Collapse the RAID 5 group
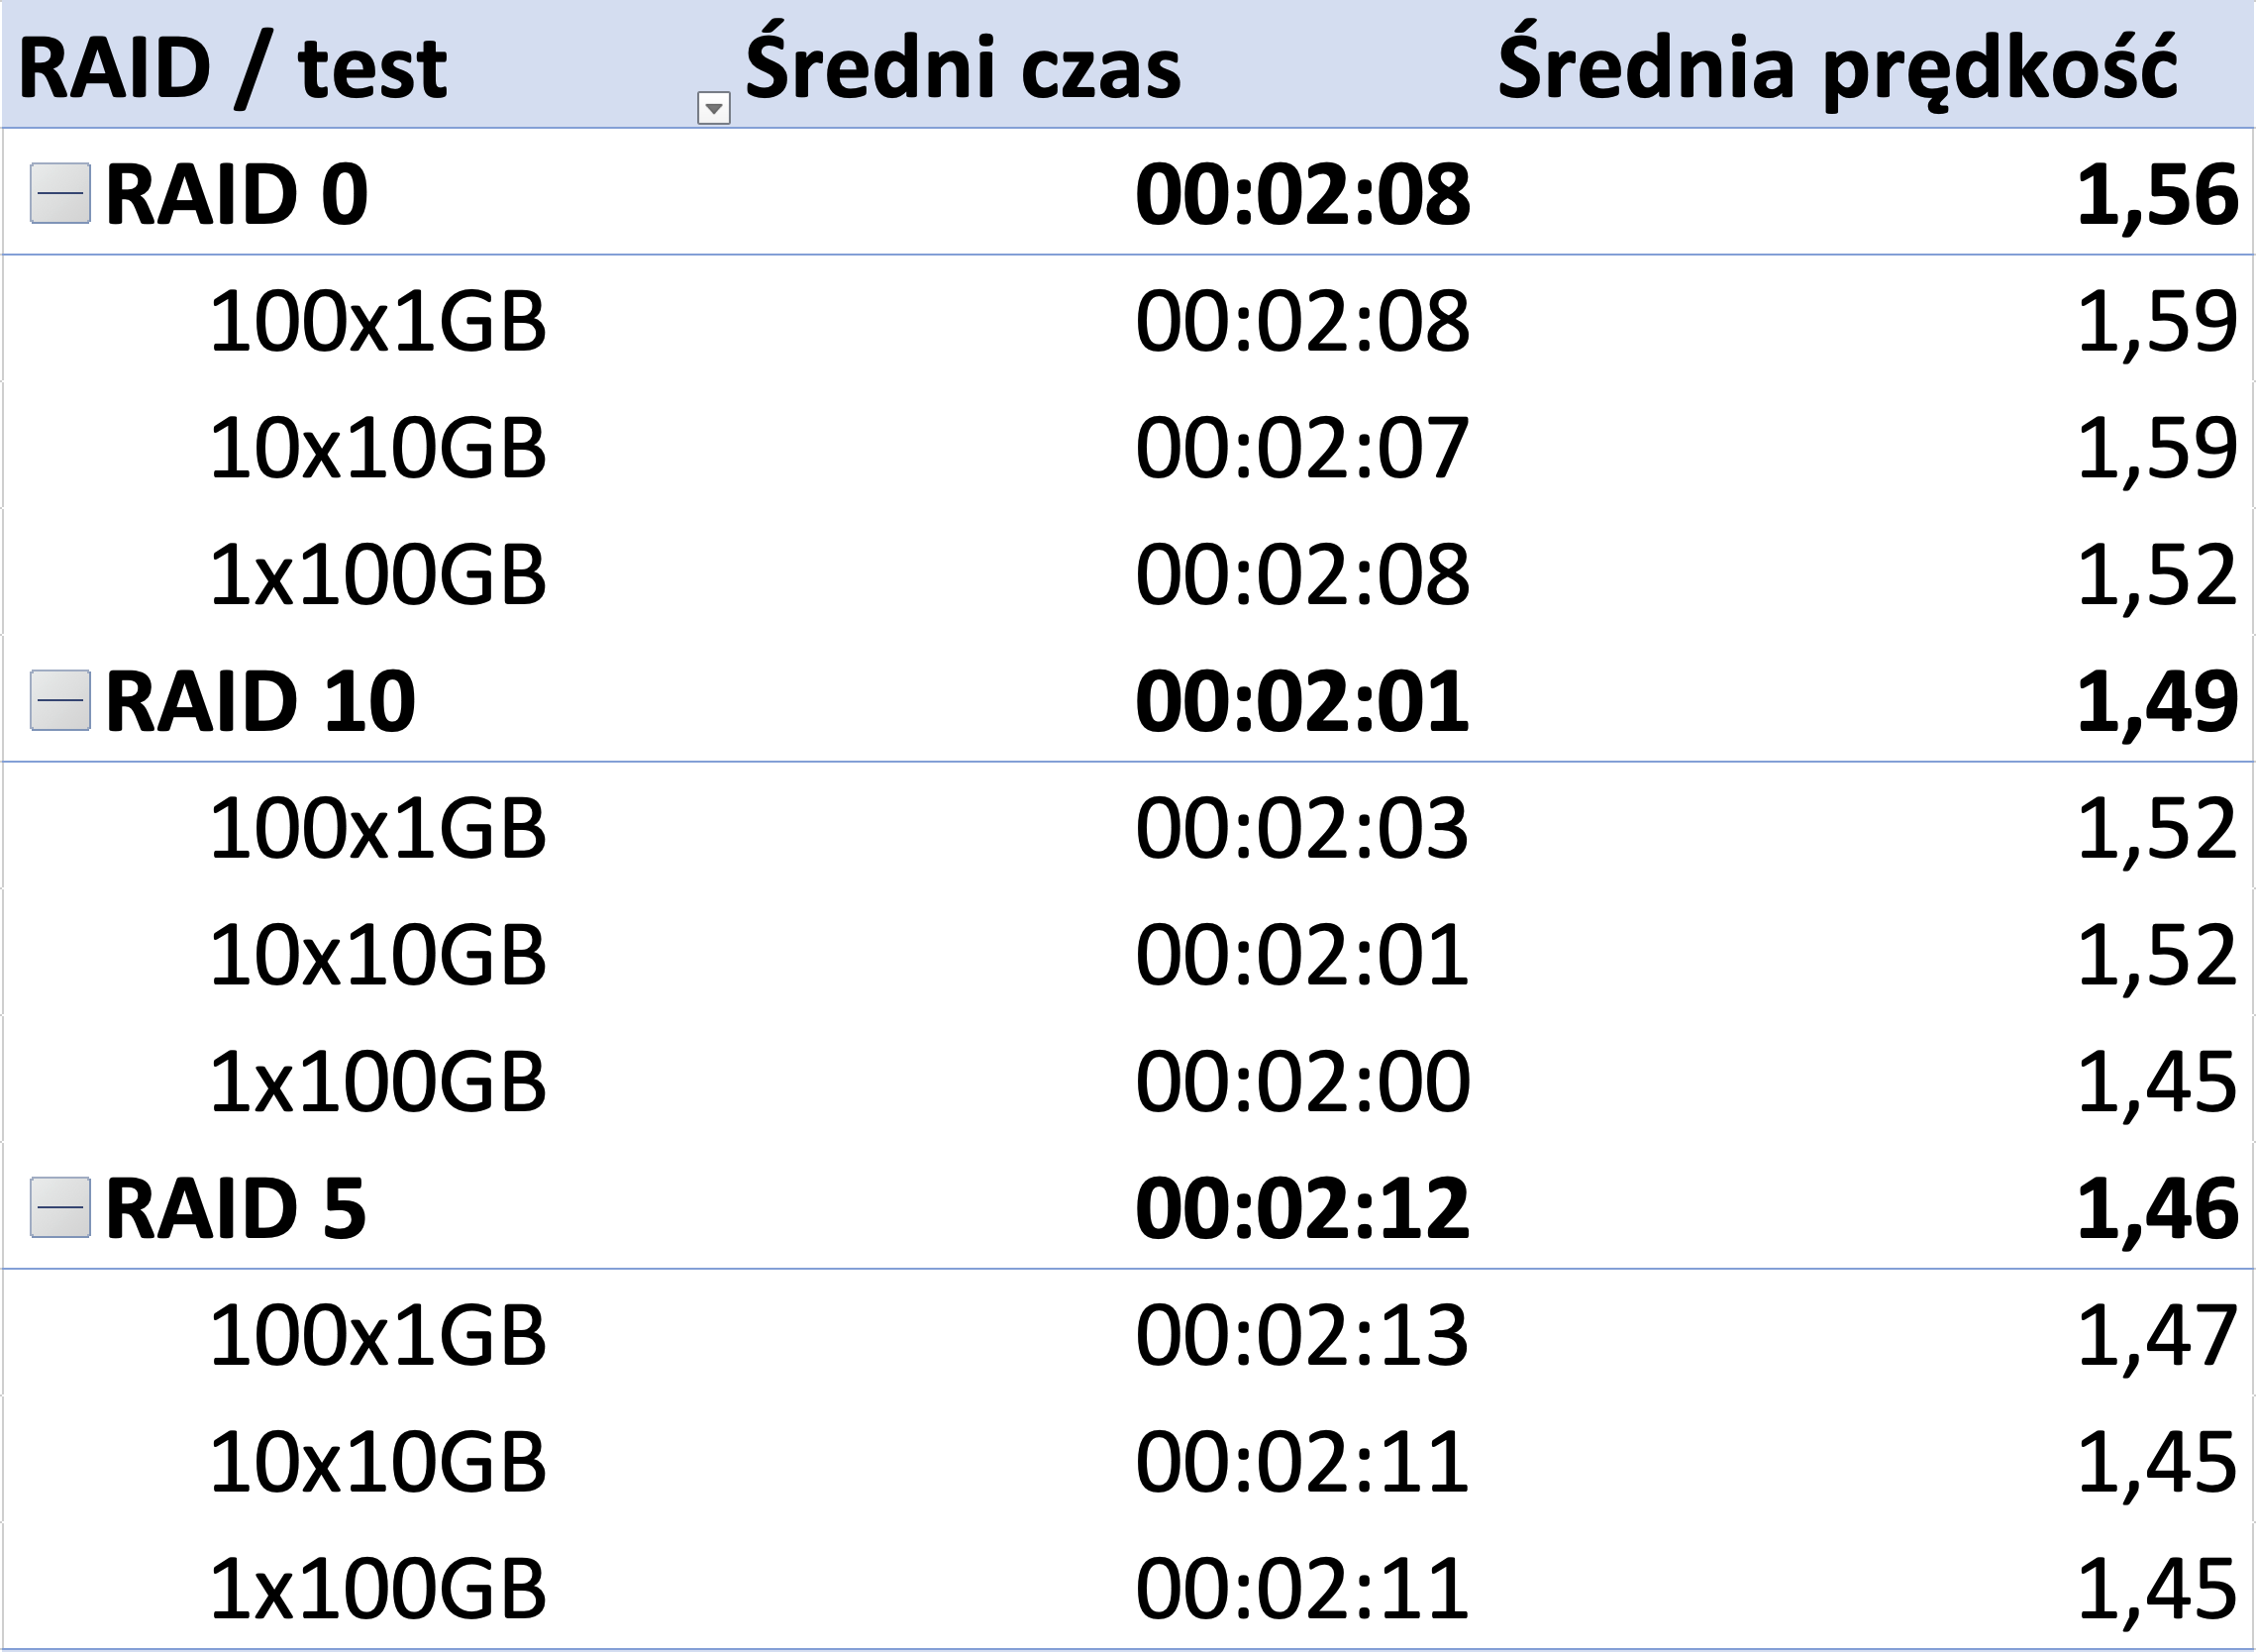Viewport: 2256px width, 1652px height. pos(61,1207)
